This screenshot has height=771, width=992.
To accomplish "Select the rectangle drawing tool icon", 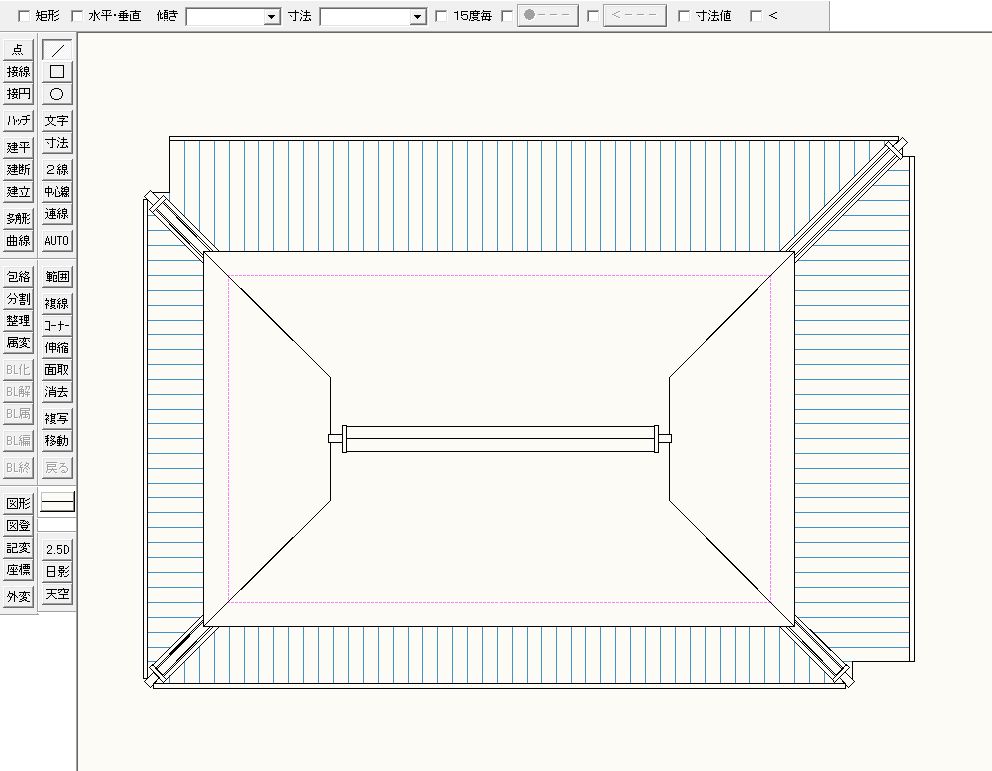I will pyautogui.click(x=57, y=71).
